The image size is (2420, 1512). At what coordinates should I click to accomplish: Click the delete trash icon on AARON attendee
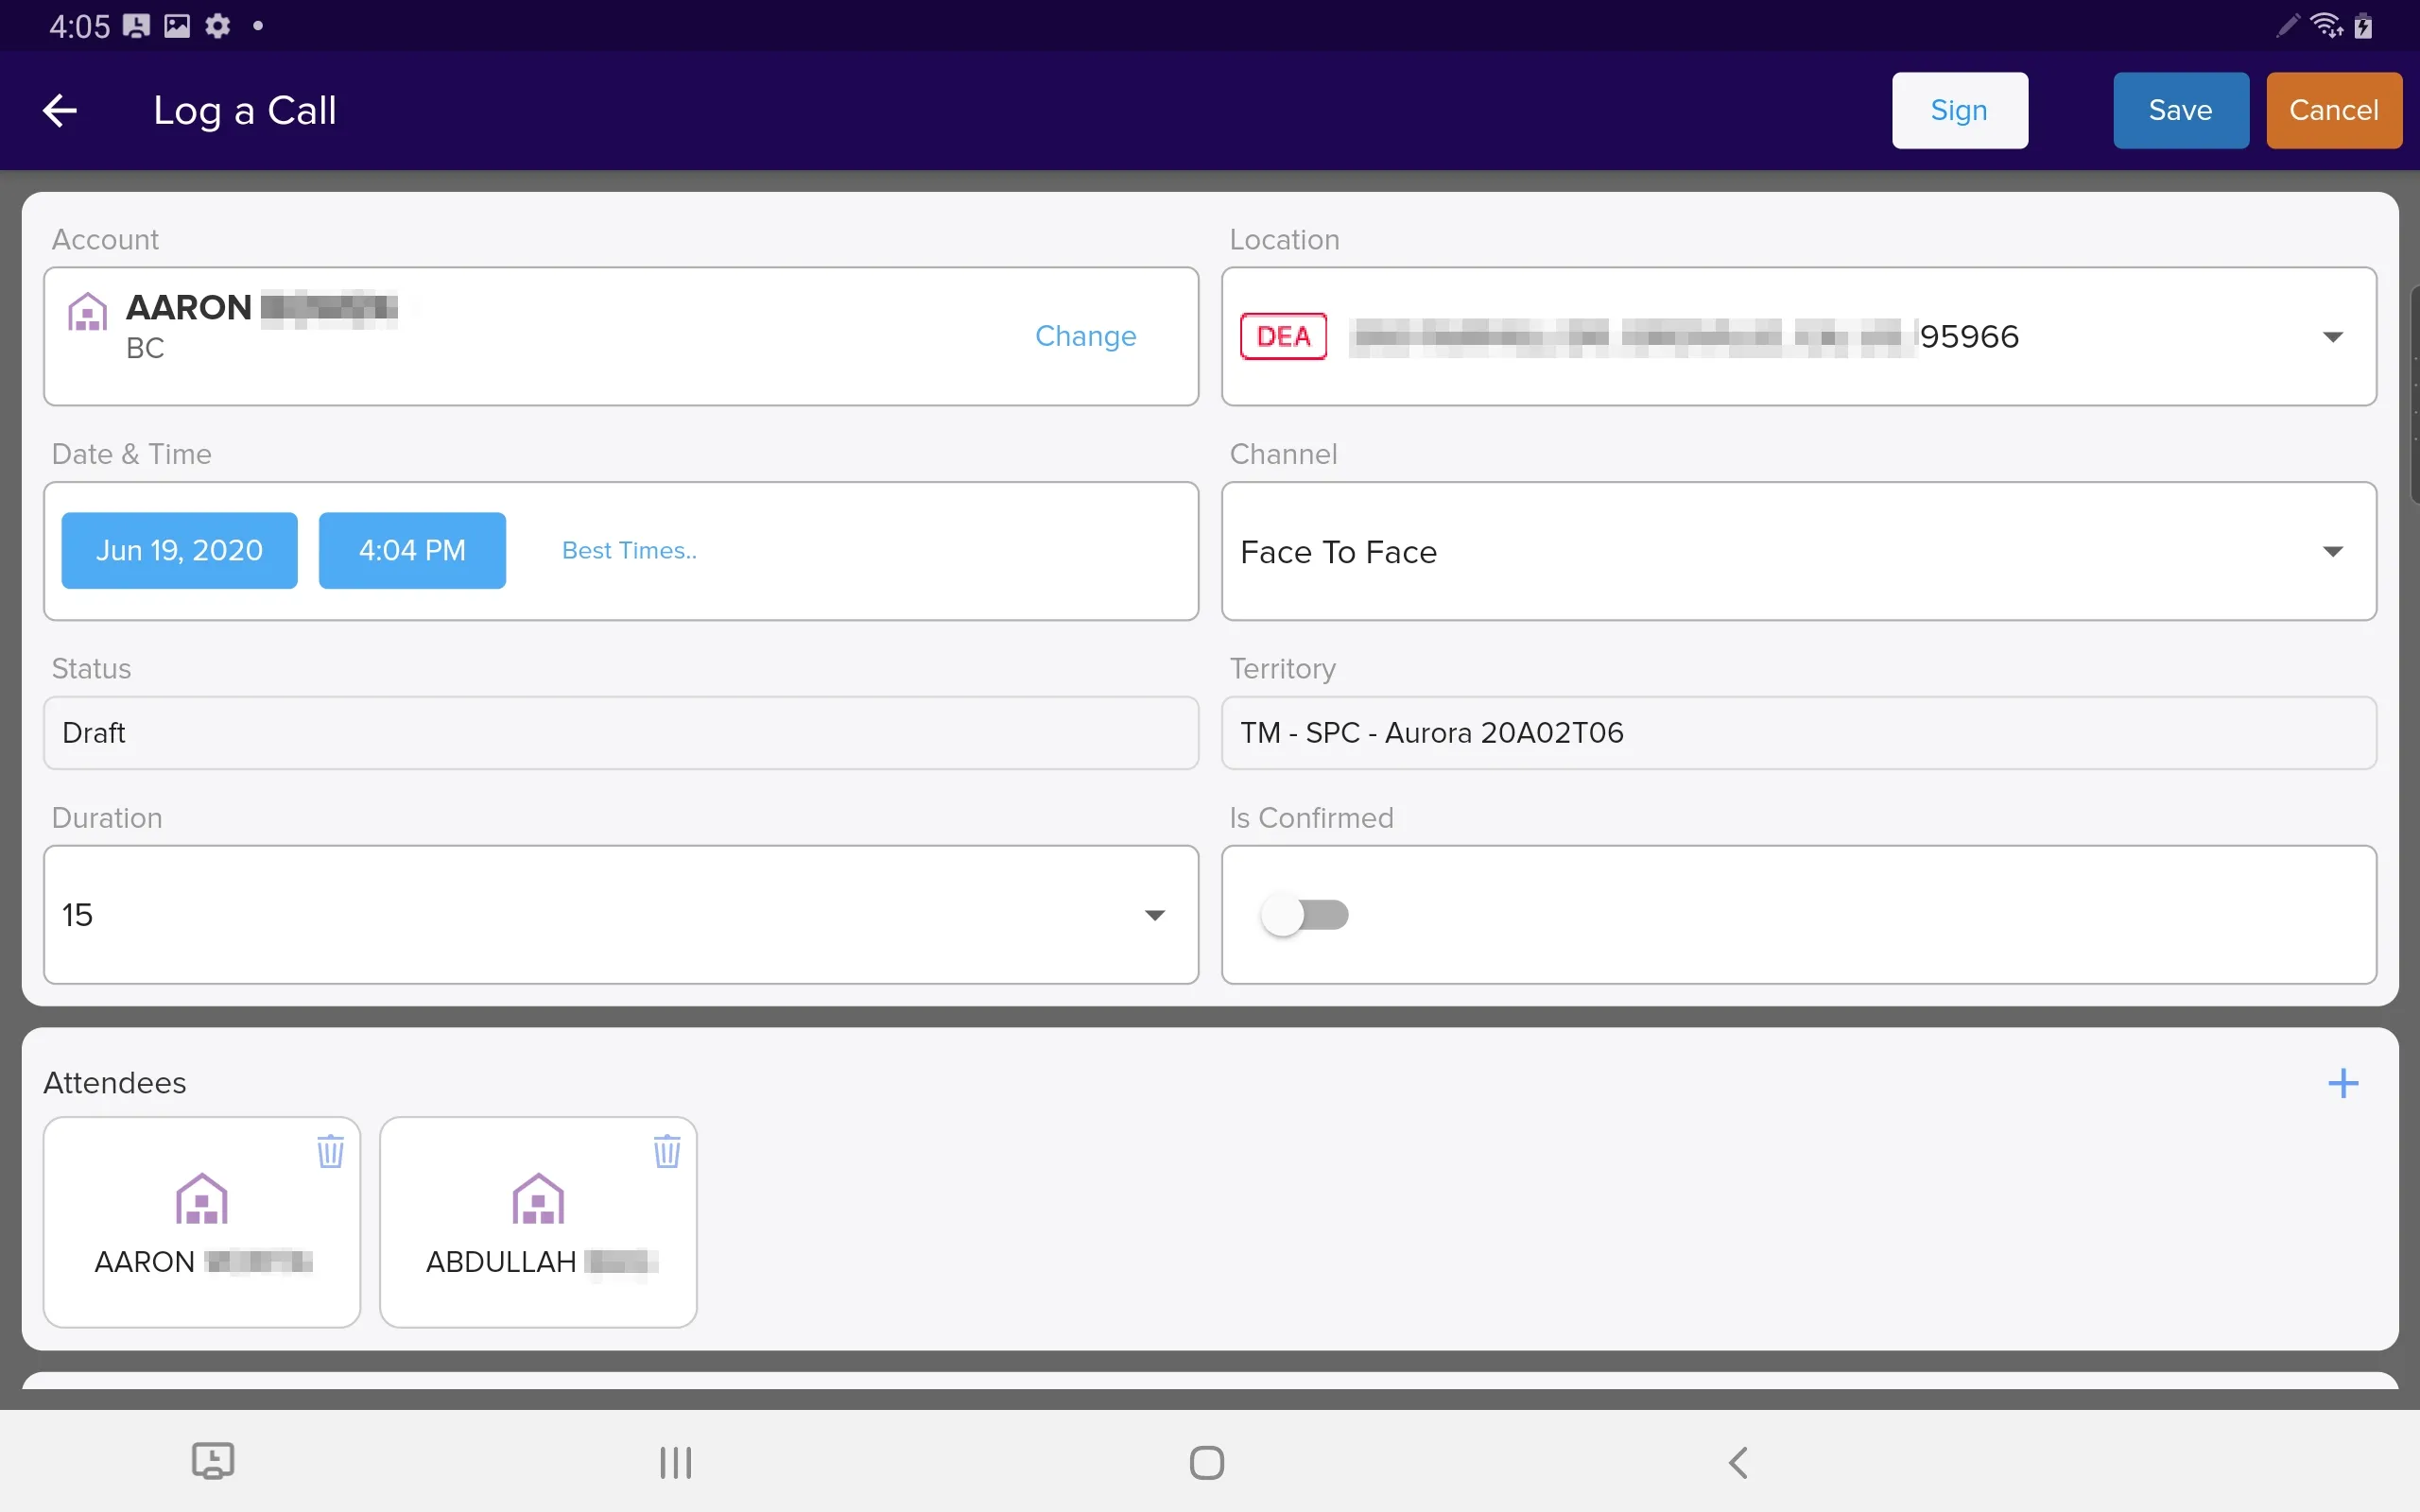[329, 1150]
